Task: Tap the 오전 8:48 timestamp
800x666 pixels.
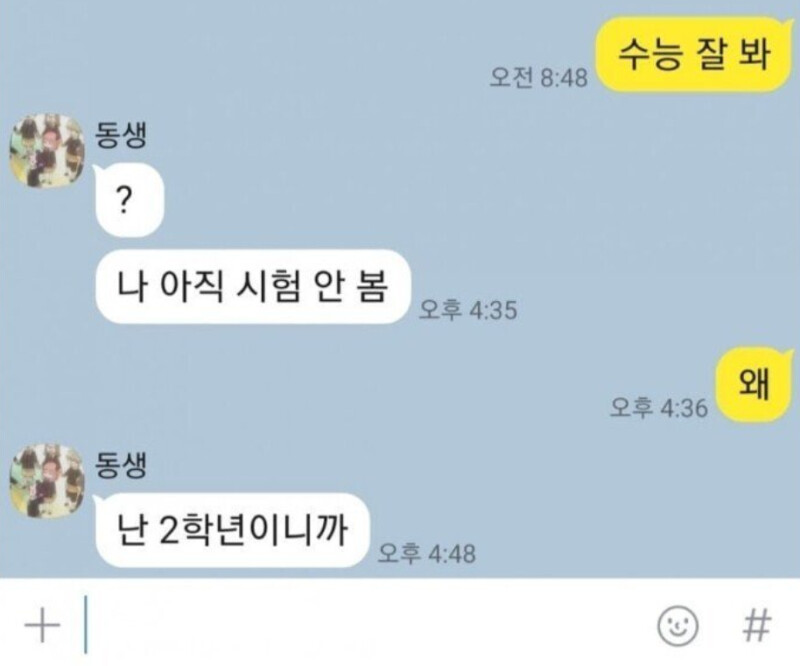Action: click(538, 78)
